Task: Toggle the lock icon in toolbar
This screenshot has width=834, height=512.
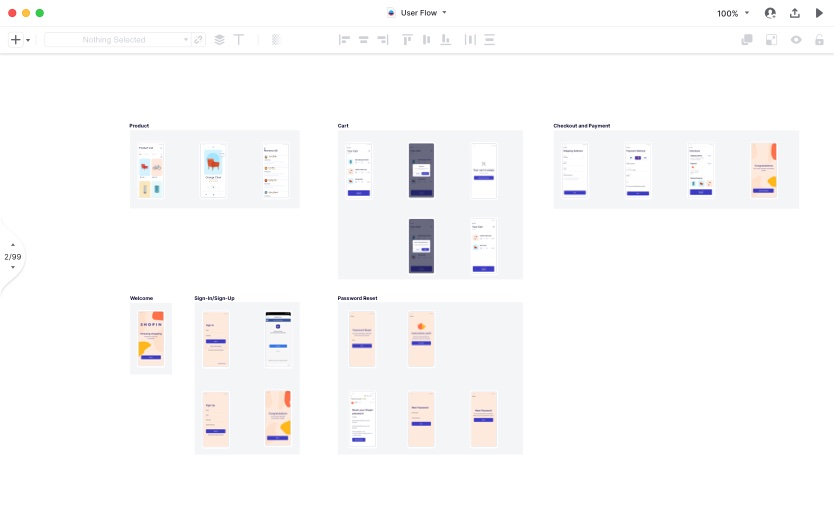Action: click(x=819, y=40)
